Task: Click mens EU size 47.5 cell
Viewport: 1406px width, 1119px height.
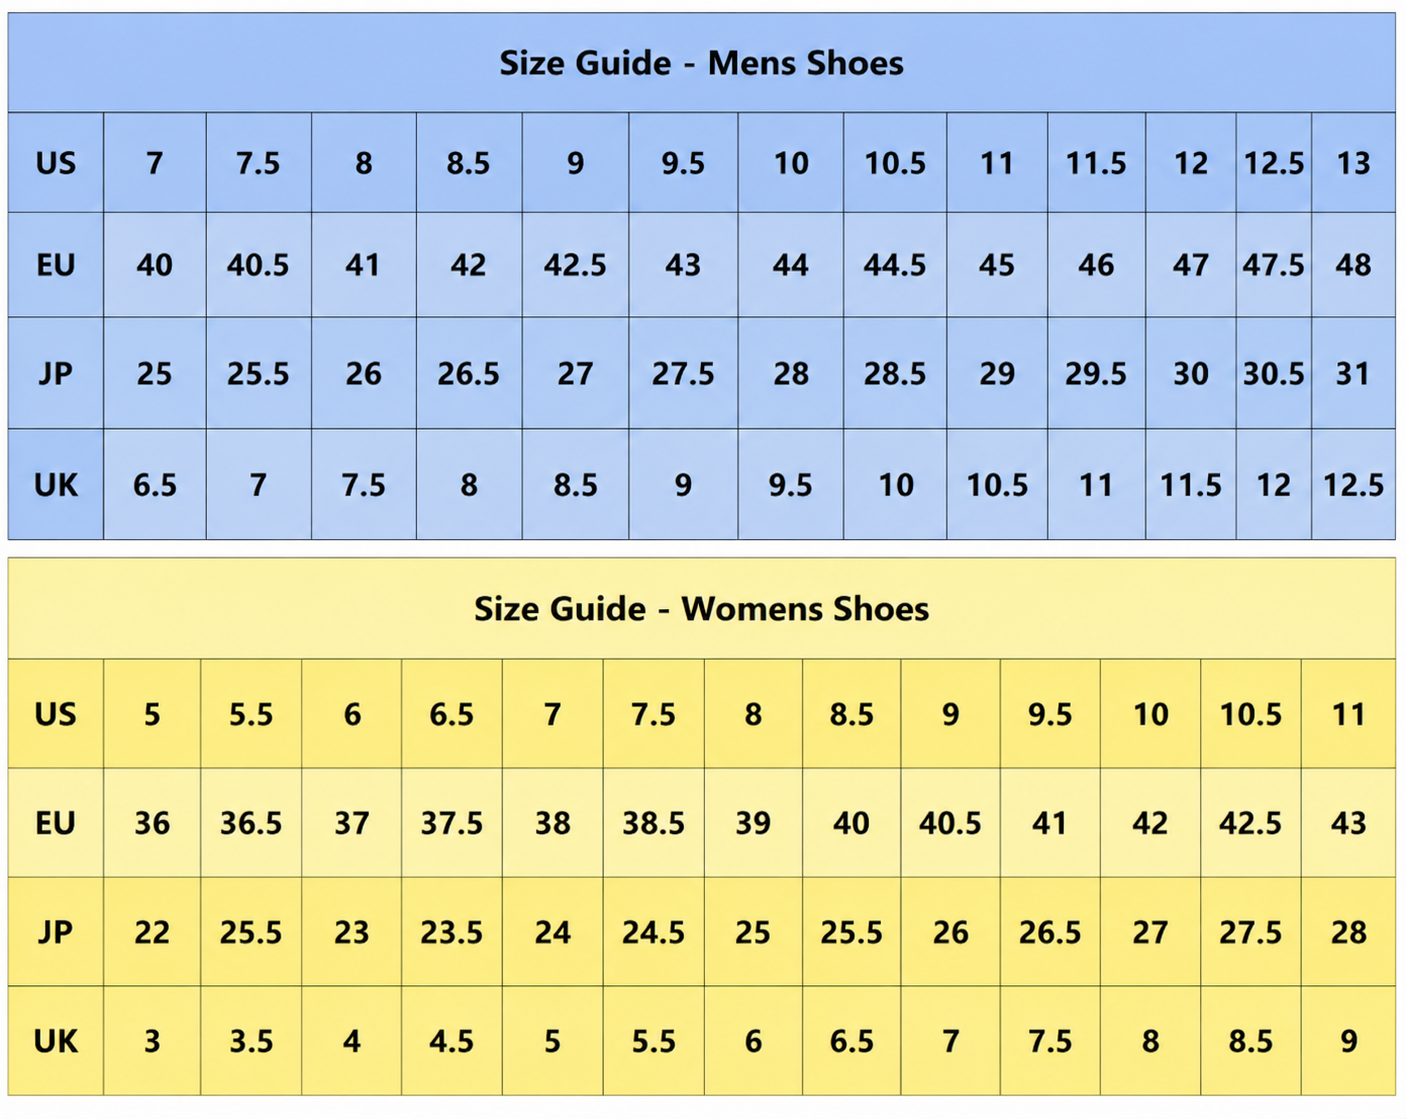Action: click(1273, 265)
